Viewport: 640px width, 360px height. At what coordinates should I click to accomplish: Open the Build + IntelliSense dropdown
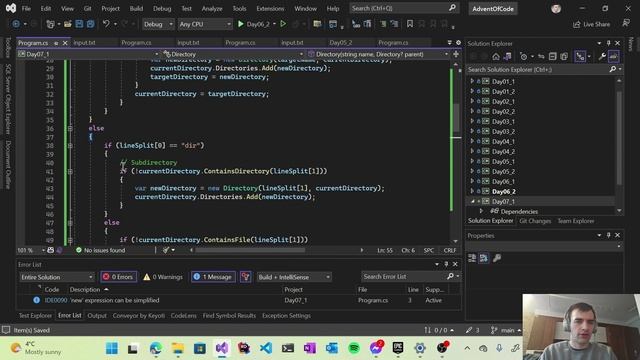pos(294,277)
